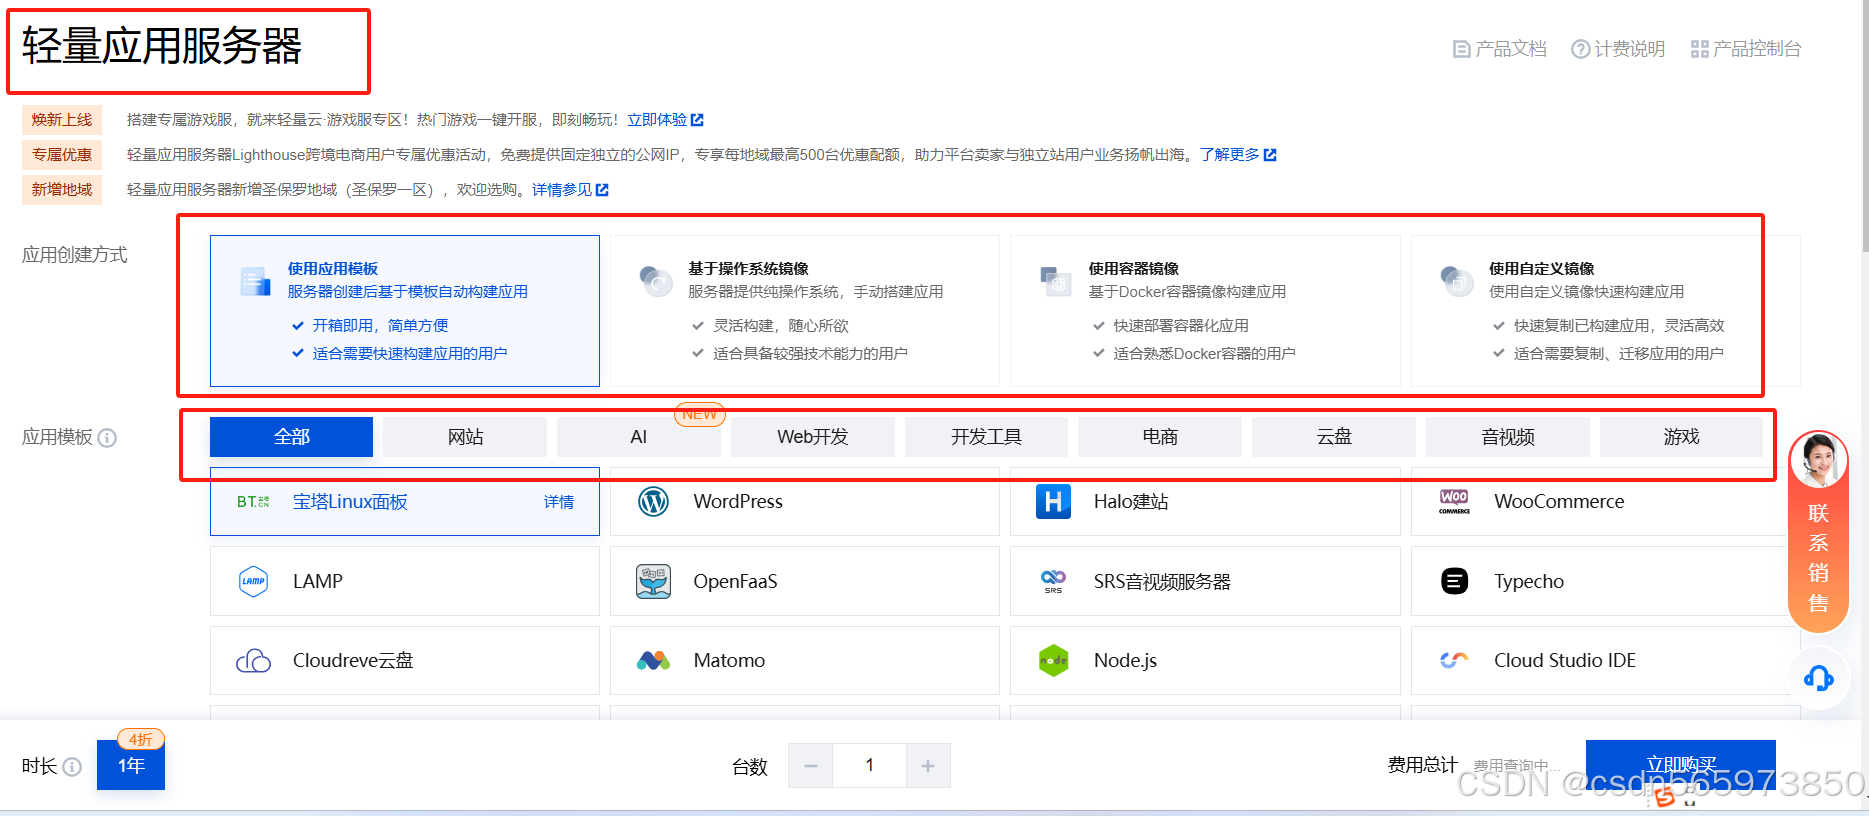
Task: Click the container icon beside 使用容器镜像
Action: click(1056, 281)
